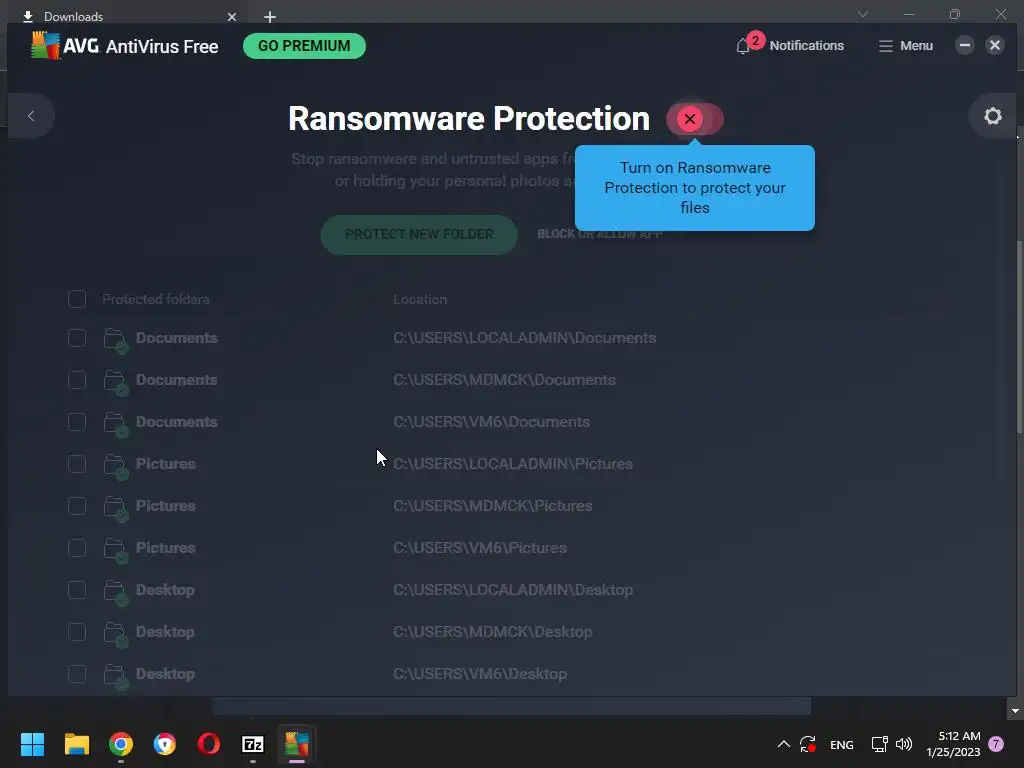Image resolution: width=1024 pixels, height=768 pixels.
Task: Check the MDMCK Documents folder checkbox
Action: (77, 380)
